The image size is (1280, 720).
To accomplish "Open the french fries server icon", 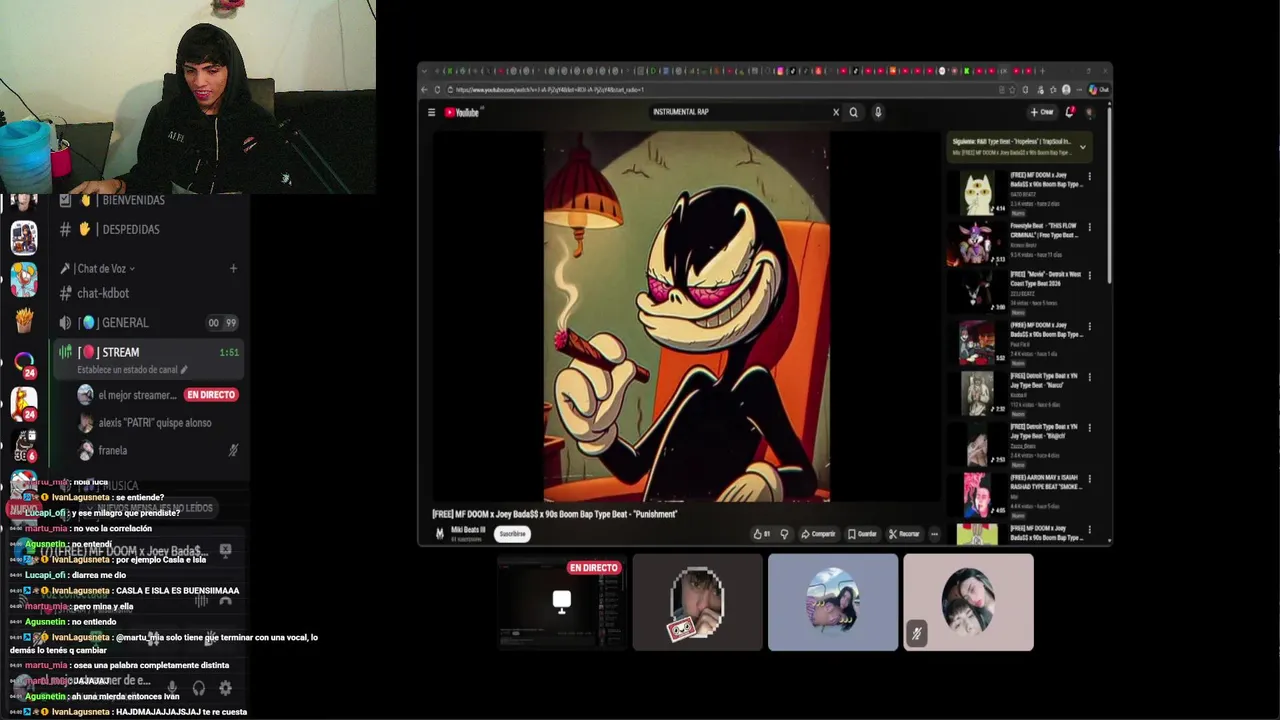I will 24,320.
